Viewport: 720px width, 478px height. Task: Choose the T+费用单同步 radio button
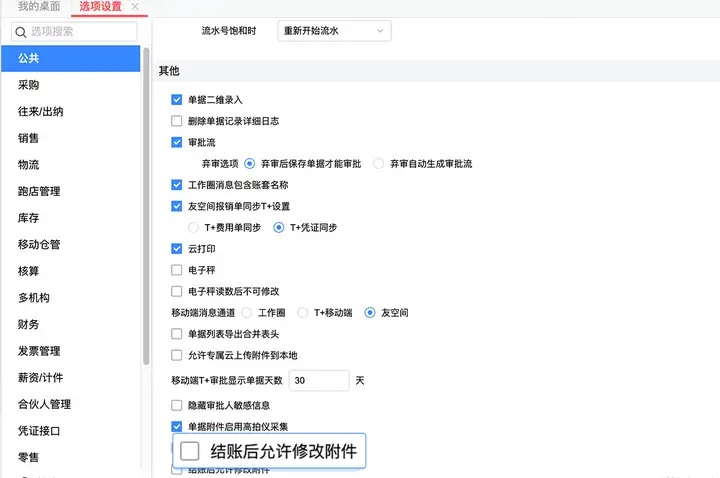pyautogui.click(x=193, y=227)
